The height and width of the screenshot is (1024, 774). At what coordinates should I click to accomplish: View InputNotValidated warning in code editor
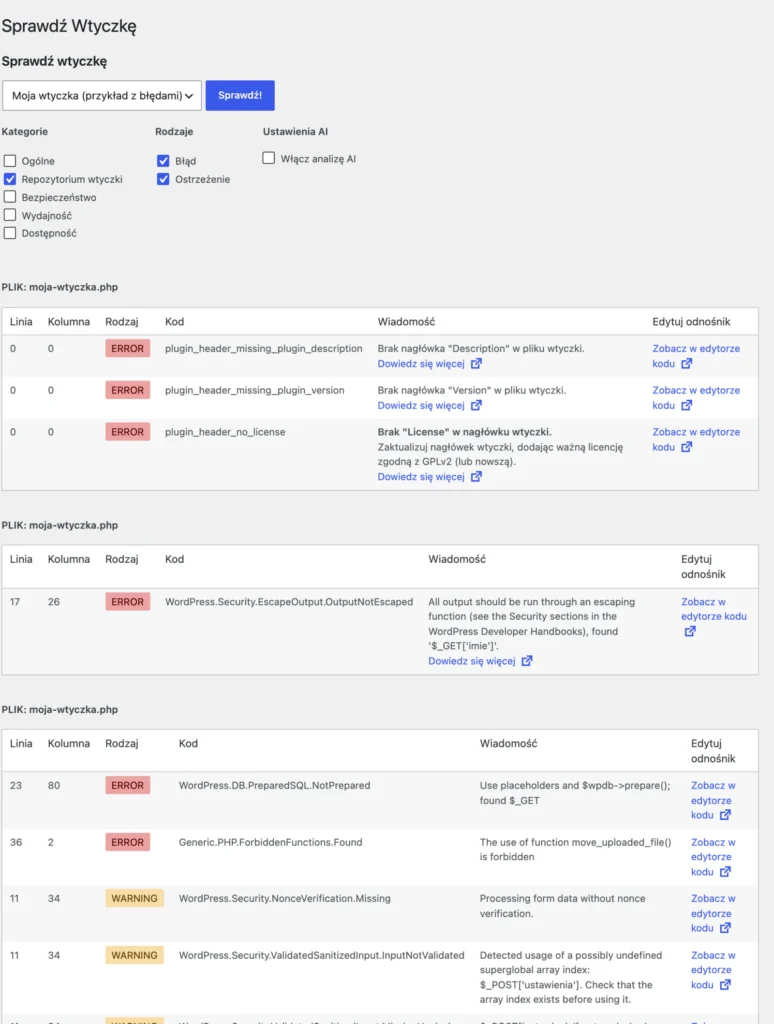(713, 970)
